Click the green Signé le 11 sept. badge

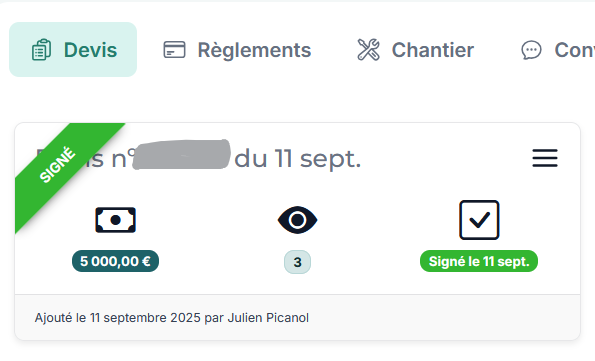pyautogui.click(x=479, y=261)
